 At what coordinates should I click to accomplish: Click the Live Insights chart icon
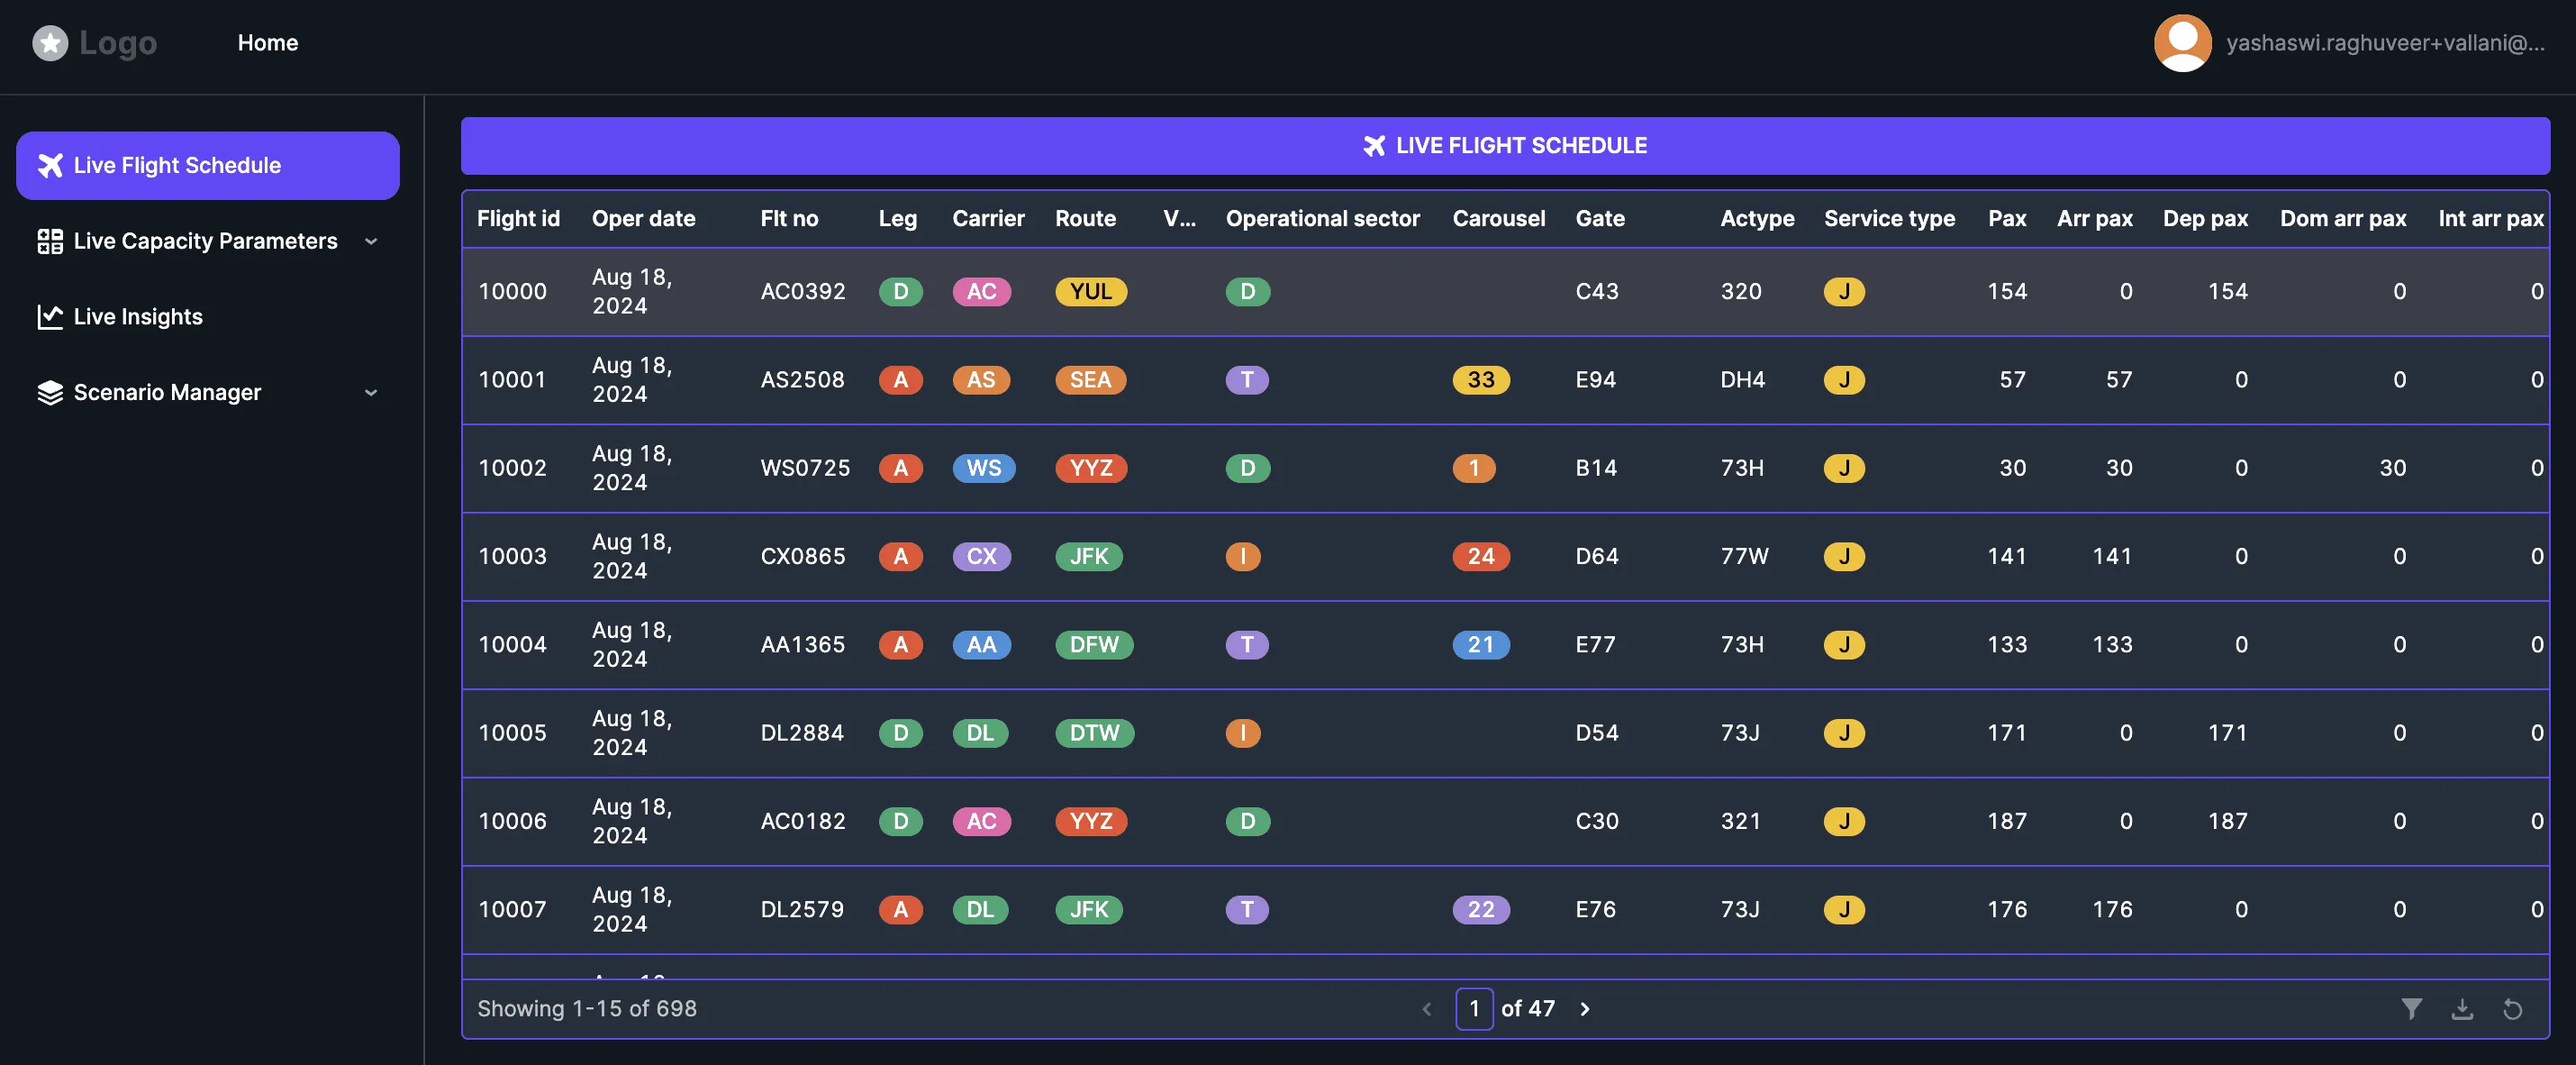[x=50, y=317]
